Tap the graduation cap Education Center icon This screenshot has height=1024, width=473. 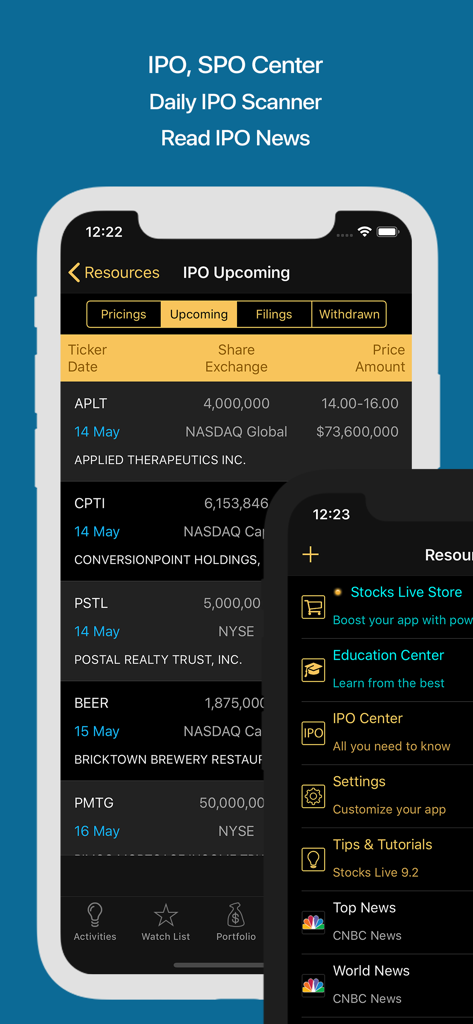[x=313, y=670]
